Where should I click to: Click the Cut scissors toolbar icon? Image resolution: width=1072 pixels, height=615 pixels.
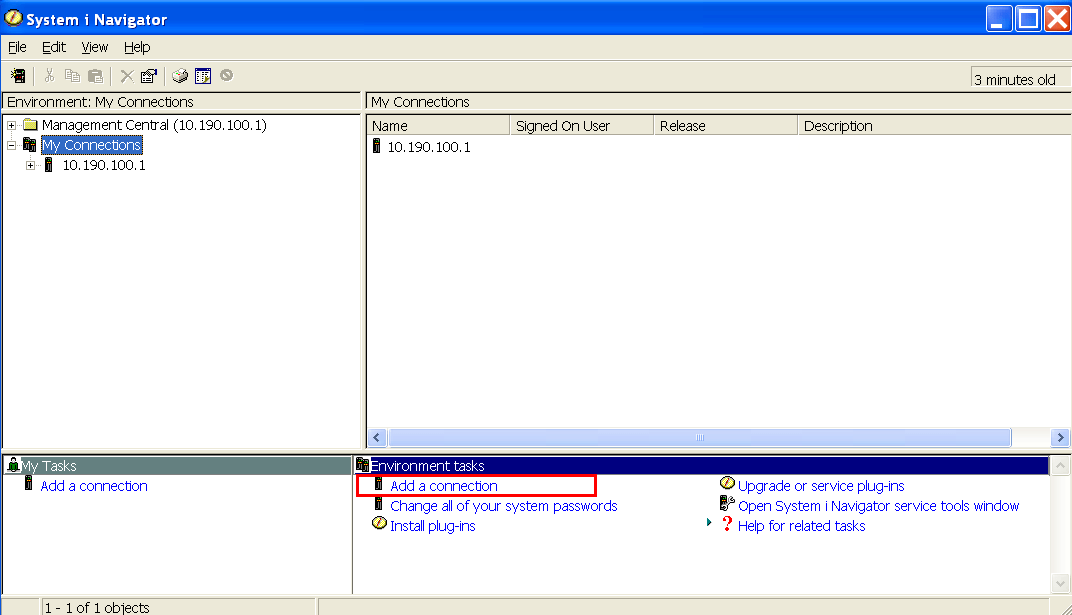[x=49, y=76]
